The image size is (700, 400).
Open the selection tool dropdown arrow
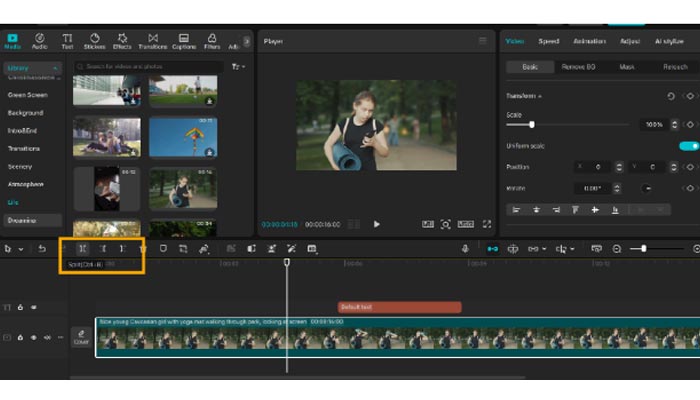pyautogui.click(x=21, y=249)
